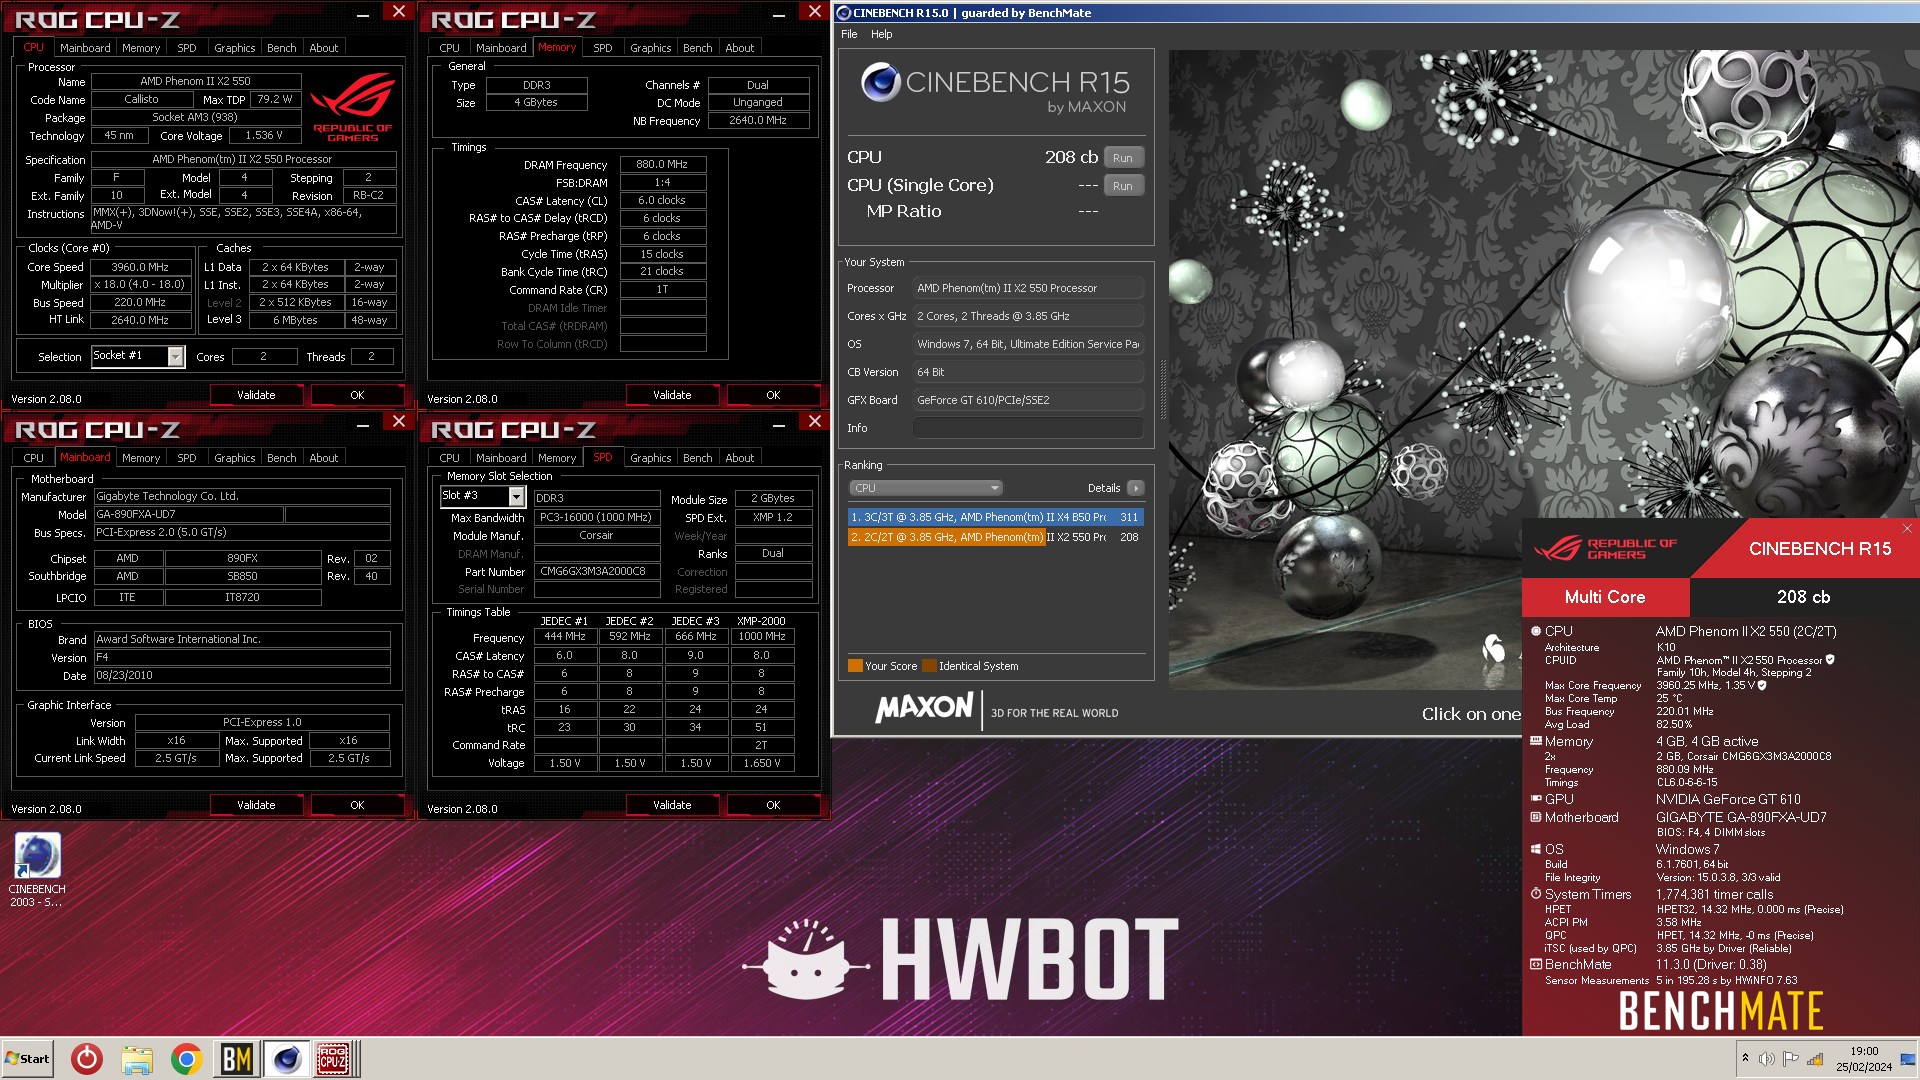Click the XMP-2000 timings column header
Image resolution: width=1920 pixels, height=1080 pixels.
pos(761,621)
